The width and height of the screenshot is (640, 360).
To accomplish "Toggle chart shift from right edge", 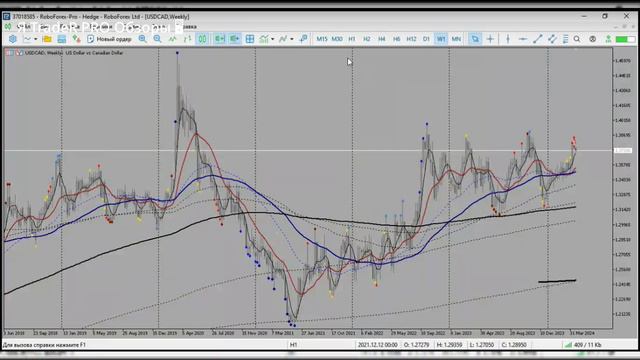I will (x=234, y=39).
